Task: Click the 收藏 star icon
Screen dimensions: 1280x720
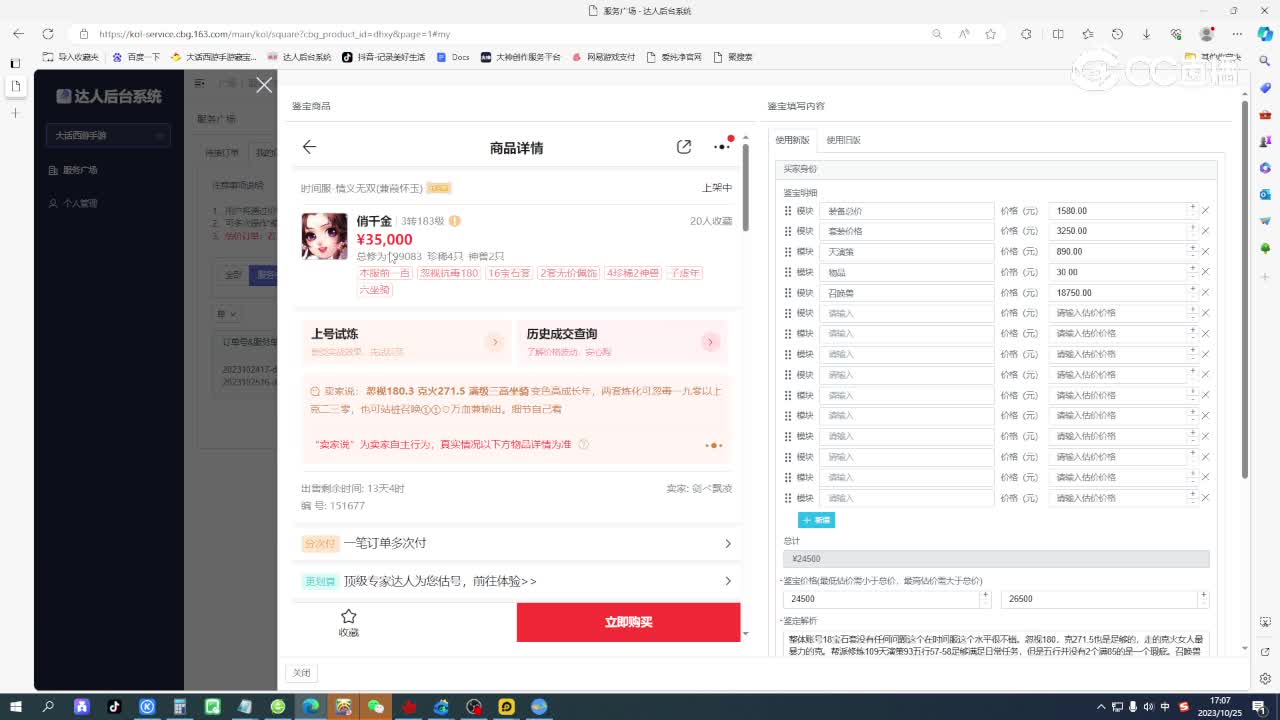Action: point(348,617)
